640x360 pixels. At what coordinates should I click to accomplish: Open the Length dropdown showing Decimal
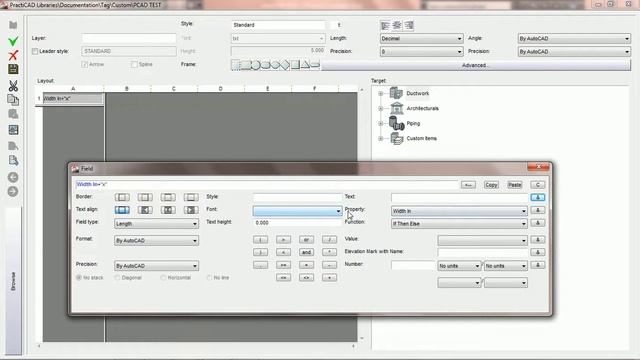click(x=421, y=38)
